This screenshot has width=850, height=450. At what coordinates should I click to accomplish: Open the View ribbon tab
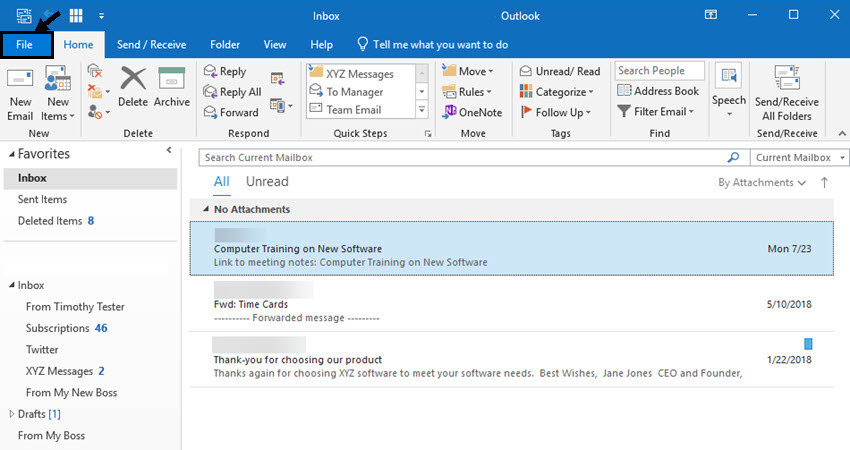click(x=275, y=45)
